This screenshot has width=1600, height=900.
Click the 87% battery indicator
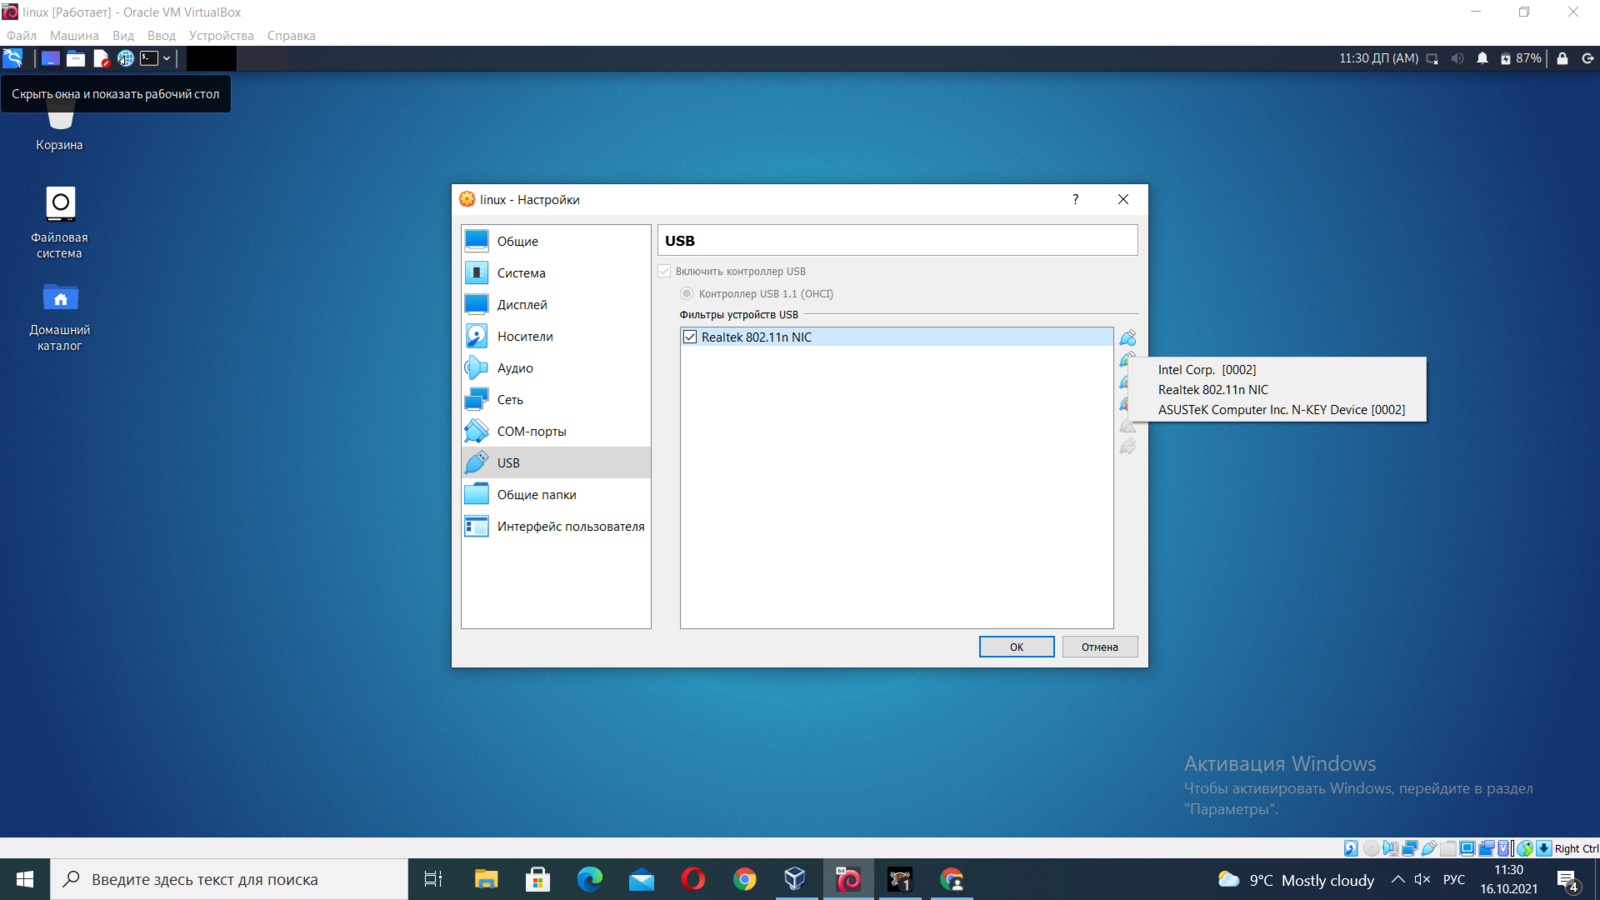point(1521,58)
